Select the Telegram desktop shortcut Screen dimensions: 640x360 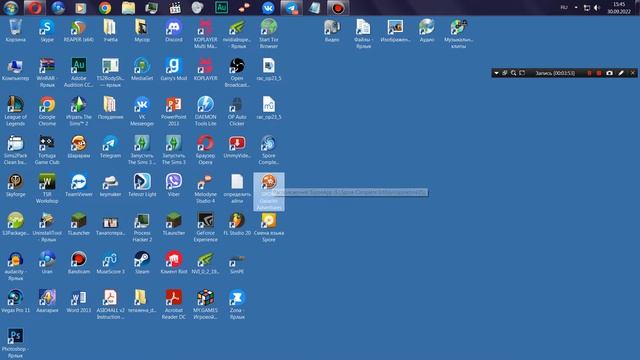tap(110, 147)
